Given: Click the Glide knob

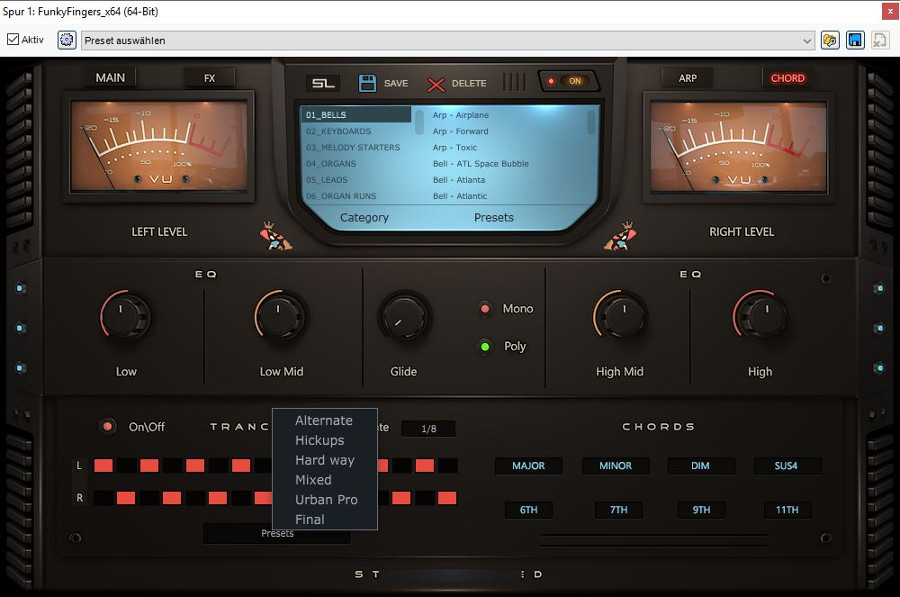Looking at the screenshot, I should pyautogui.click(x=405, y=317).
